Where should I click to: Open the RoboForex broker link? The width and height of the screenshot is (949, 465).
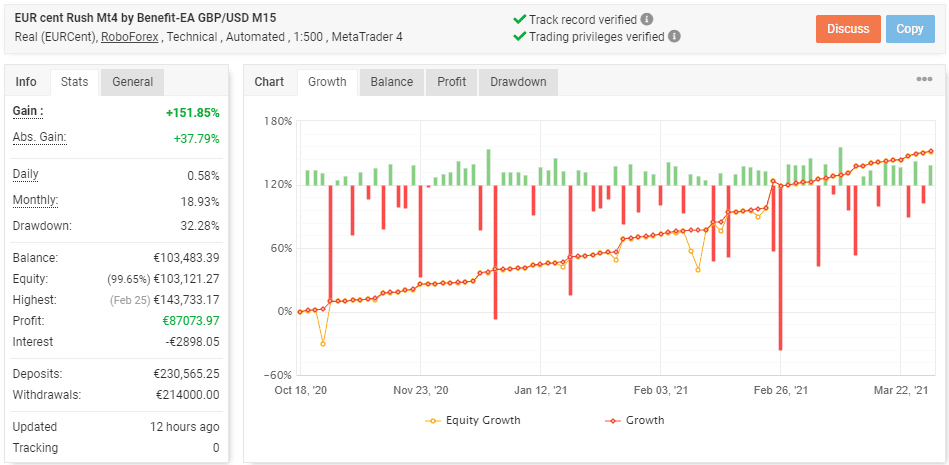pyautogui.click(x=129, y=37)
